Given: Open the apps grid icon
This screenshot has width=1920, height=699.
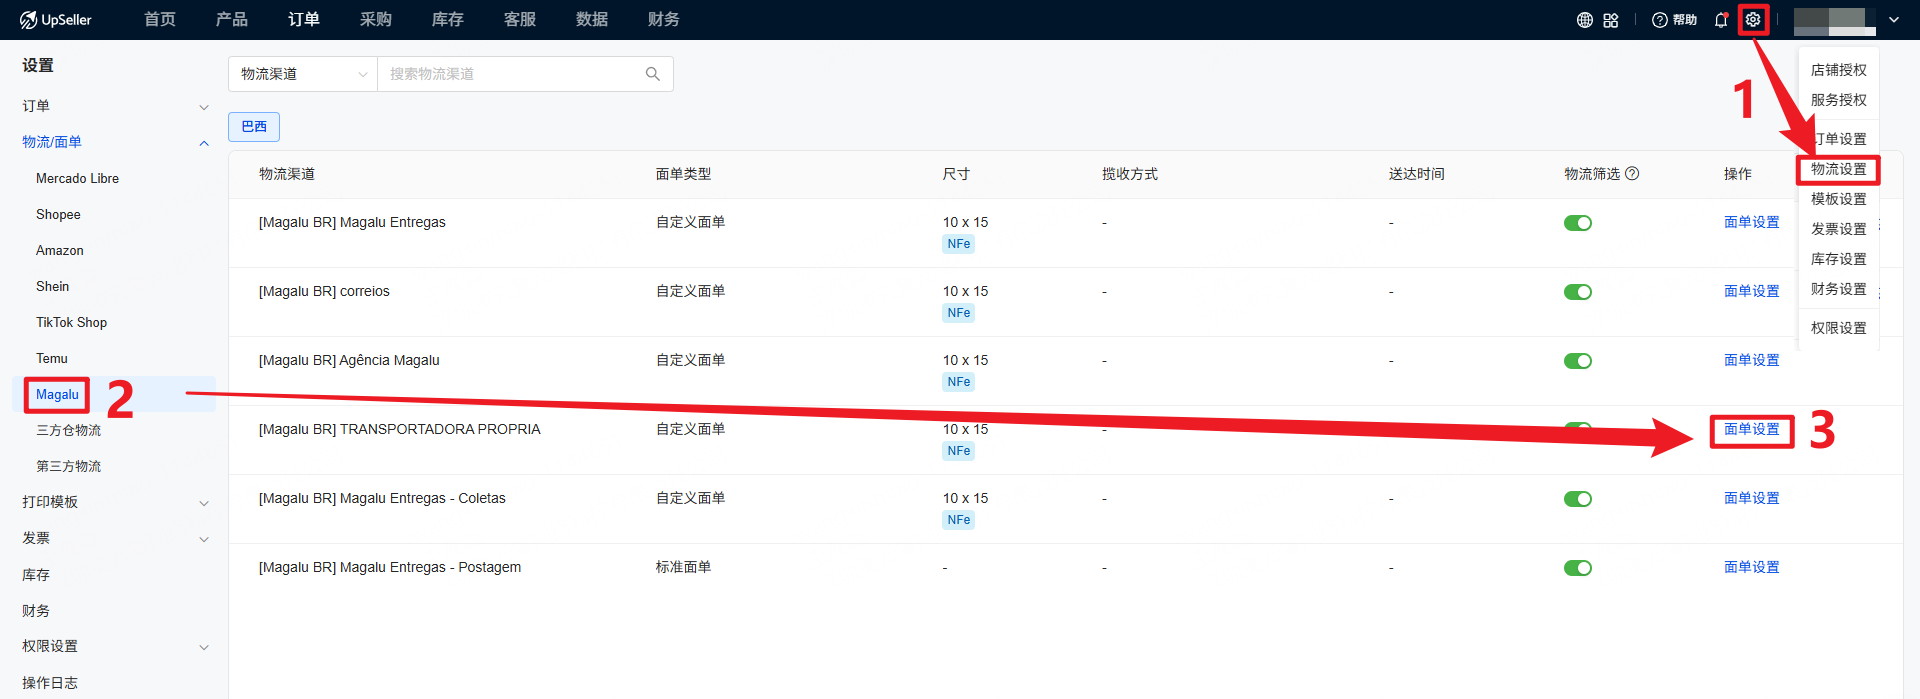Looking at the screenshot, I should [x=1611, y=20].
